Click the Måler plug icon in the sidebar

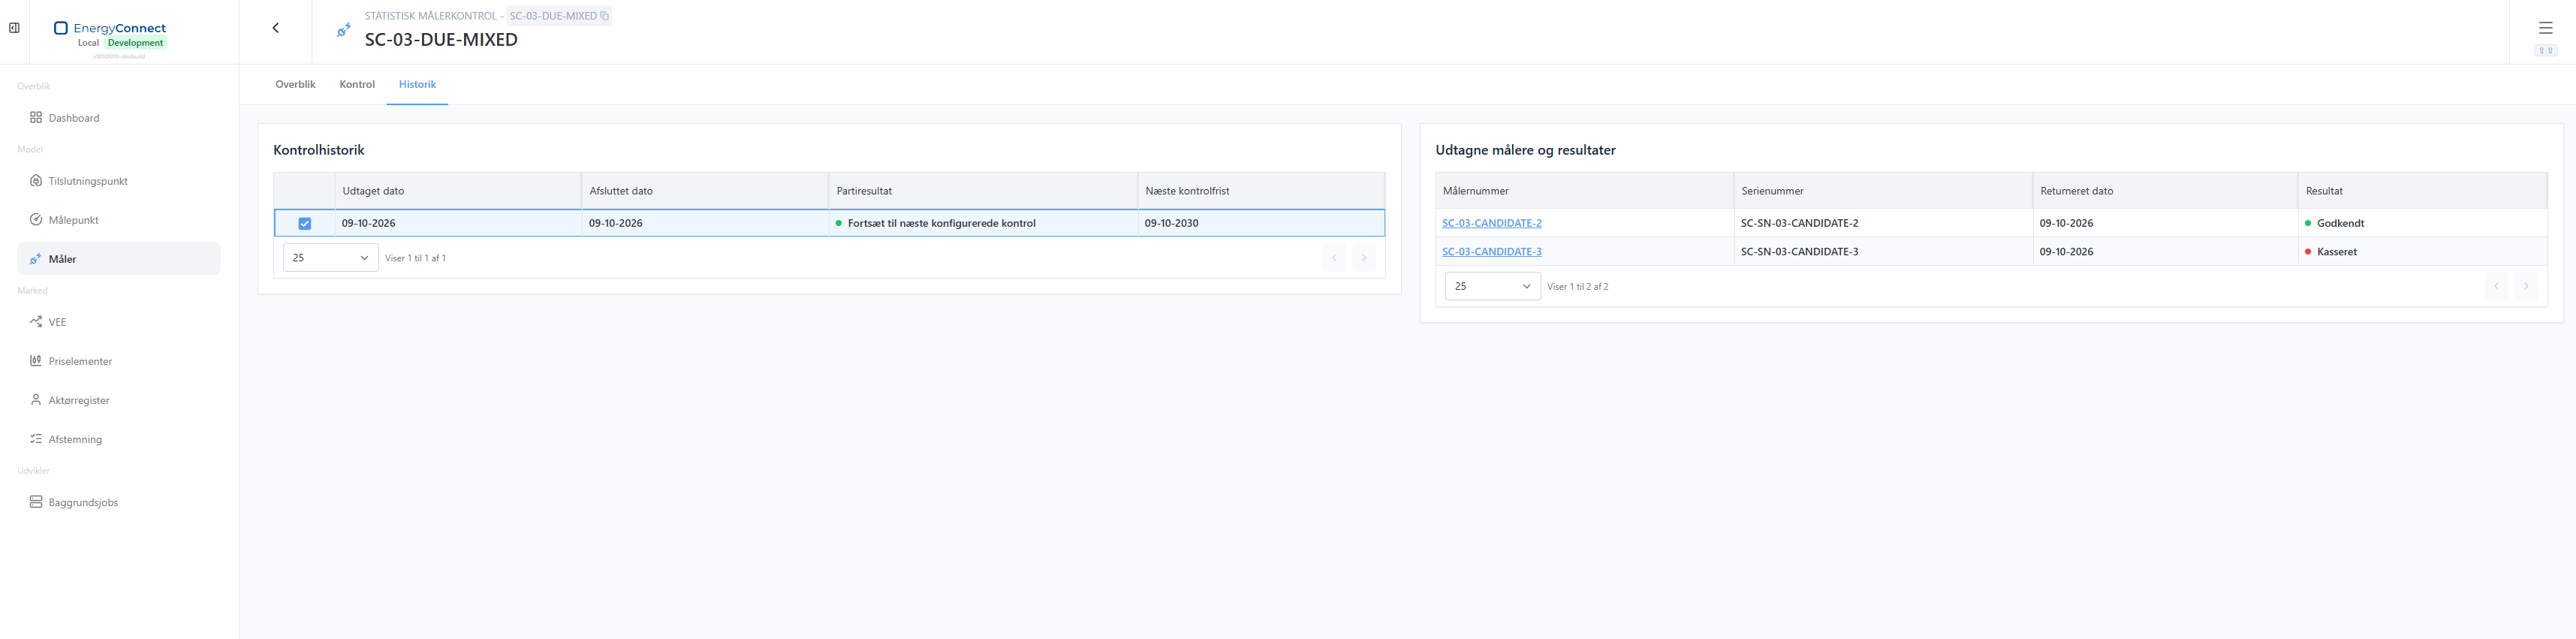tap(36, 259)
